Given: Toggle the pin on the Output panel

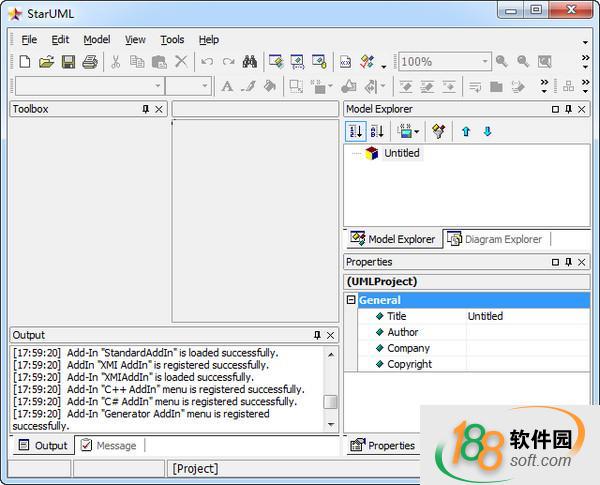Looking at the screenshot, I should [x=317, y=335].
